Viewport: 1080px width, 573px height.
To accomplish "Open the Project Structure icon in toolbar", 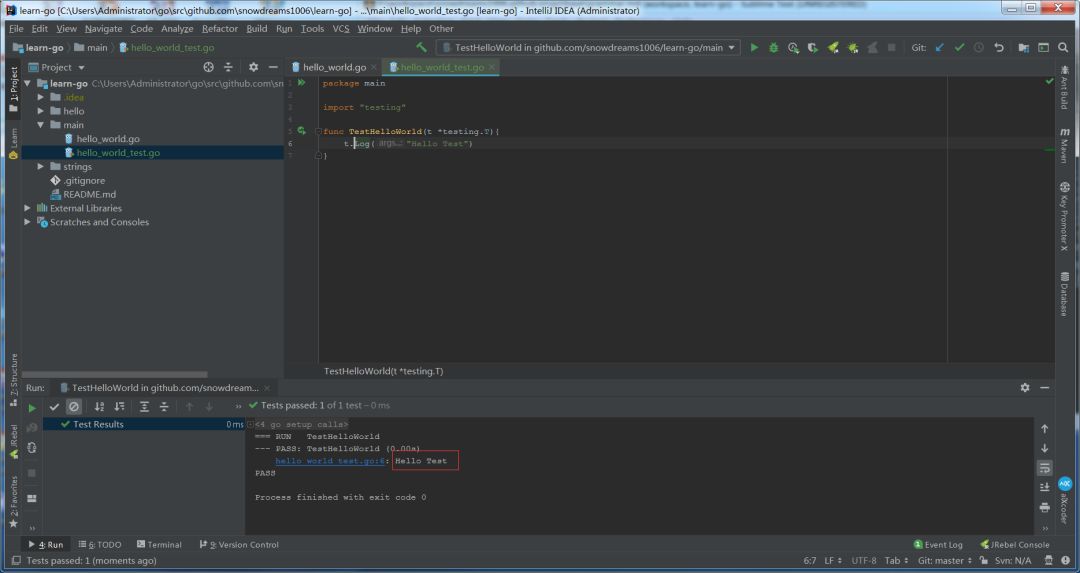I will point(1024,48).
